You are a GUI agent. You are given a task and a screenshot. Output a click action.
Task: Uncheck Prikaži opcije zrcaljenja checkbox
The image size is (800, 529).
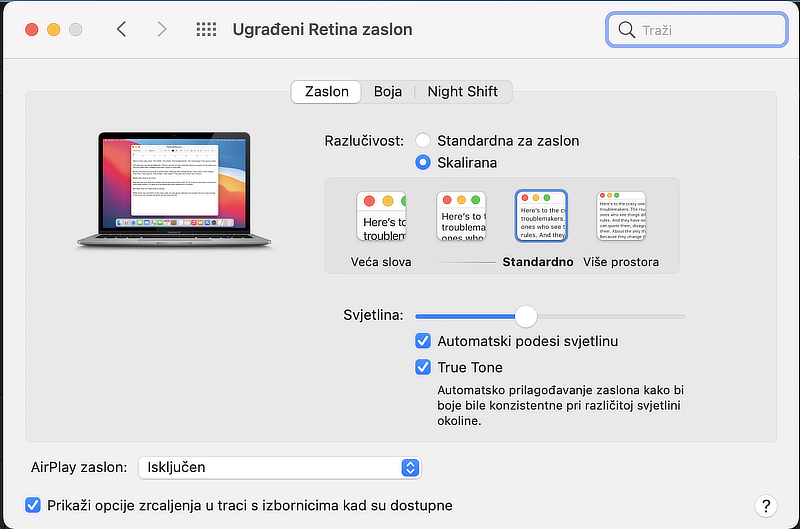[x=33, y=505]
